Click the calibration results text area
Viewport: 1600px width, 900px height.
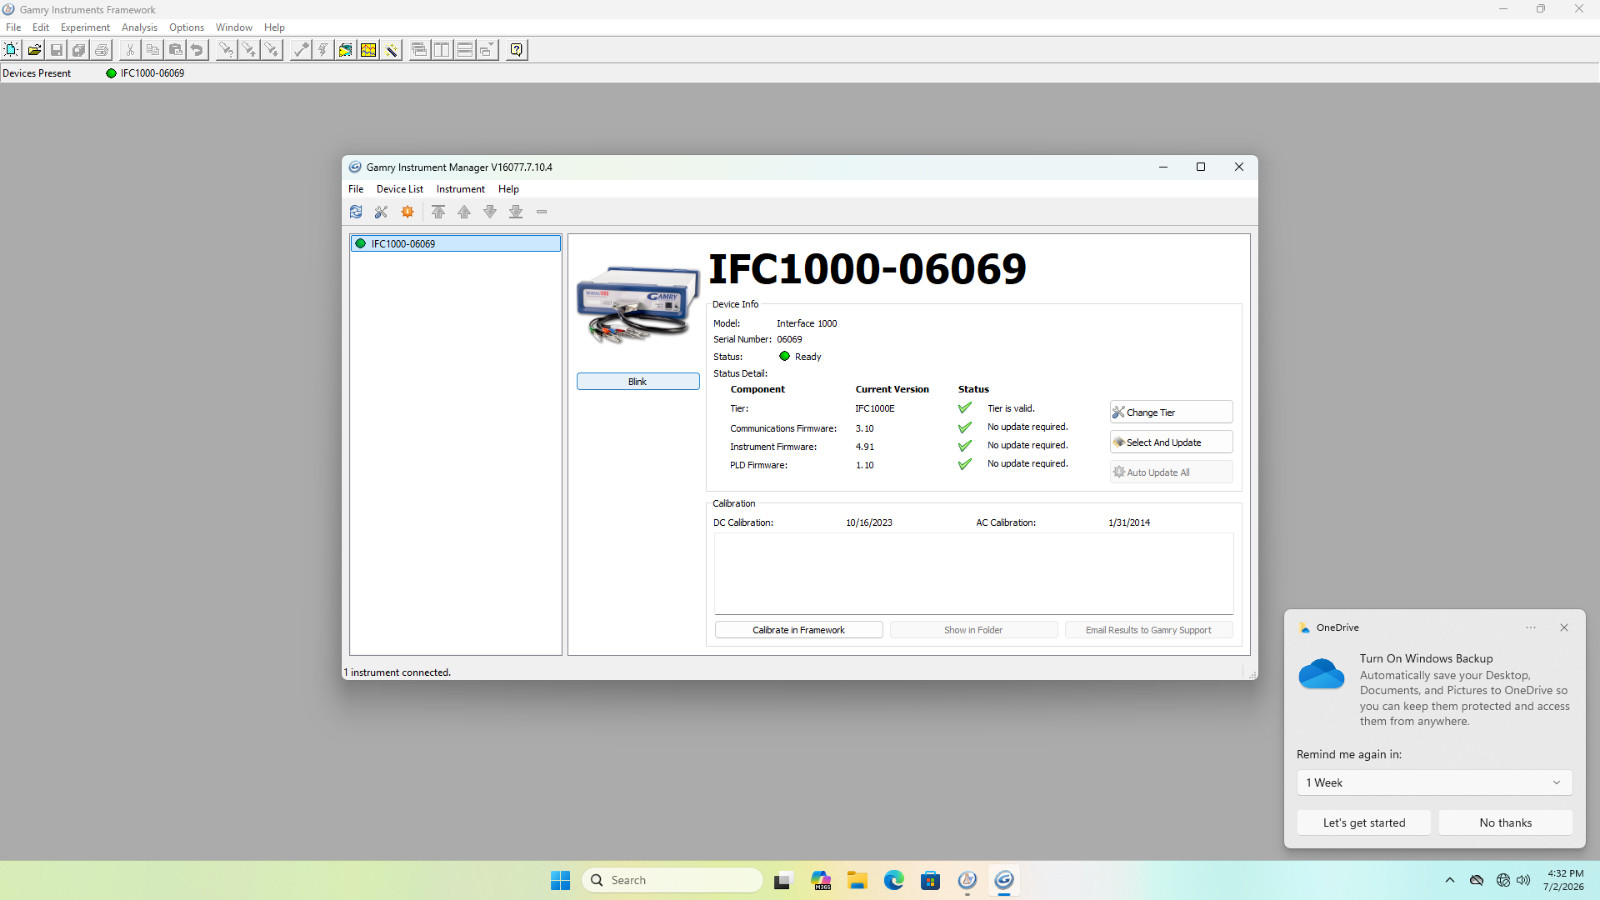pos(974,573)
